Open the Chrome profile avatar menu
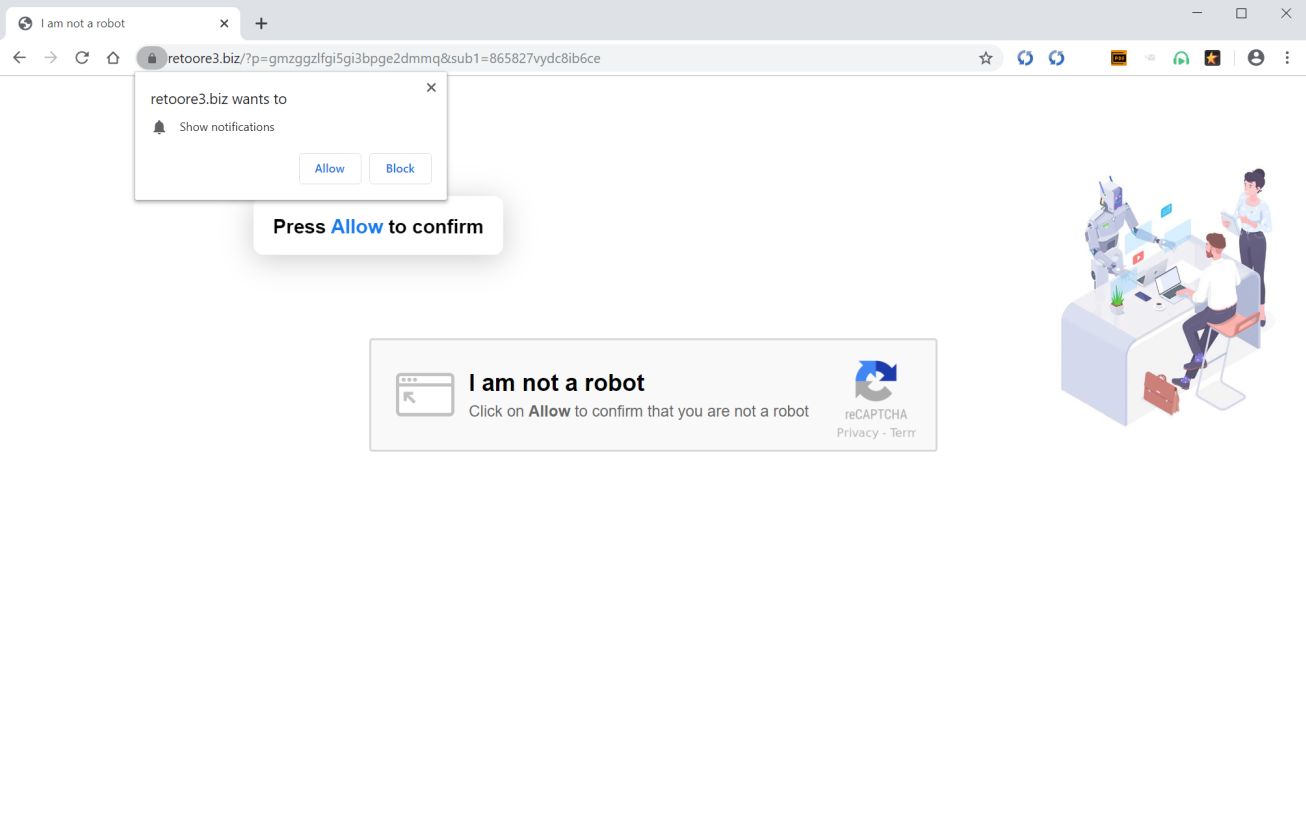 (x=1256, y=58)
